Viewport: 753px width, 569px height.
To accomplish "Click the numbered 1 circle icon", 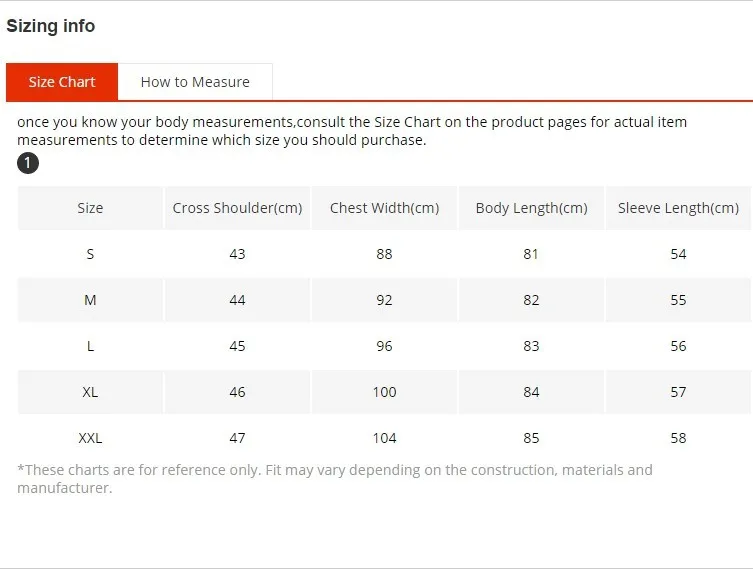I will [x=28, y=163].
